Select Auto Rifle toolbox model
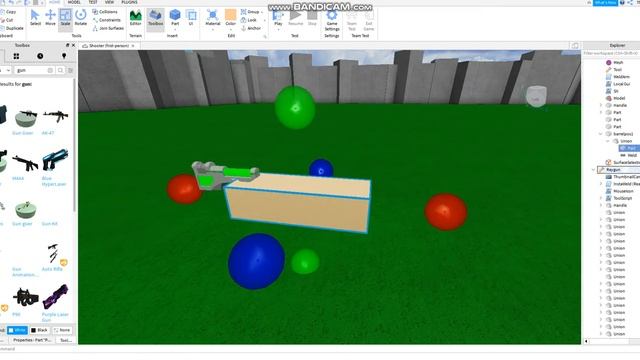Image resolution: width=640 pixels, height=360 pixels. coord(55,257)
